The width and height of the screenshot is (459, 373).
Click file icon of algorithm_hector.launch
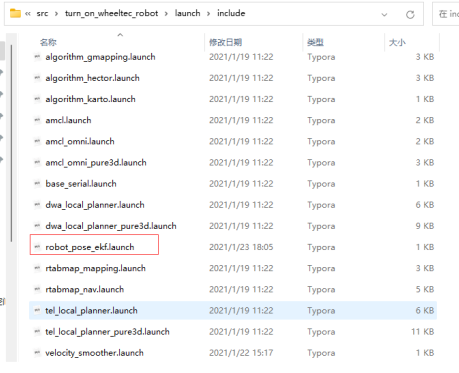(37, 78)
